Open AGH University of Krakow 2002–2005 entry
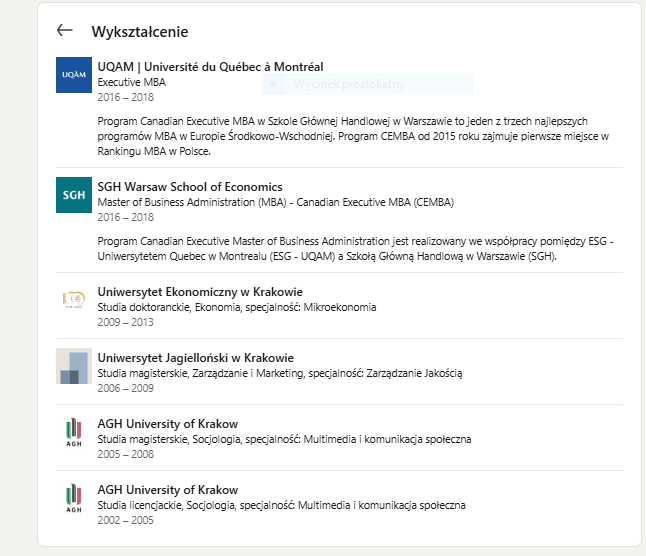Image resolution: width=646 pixels, height=556 pixels. coord(168,490)
